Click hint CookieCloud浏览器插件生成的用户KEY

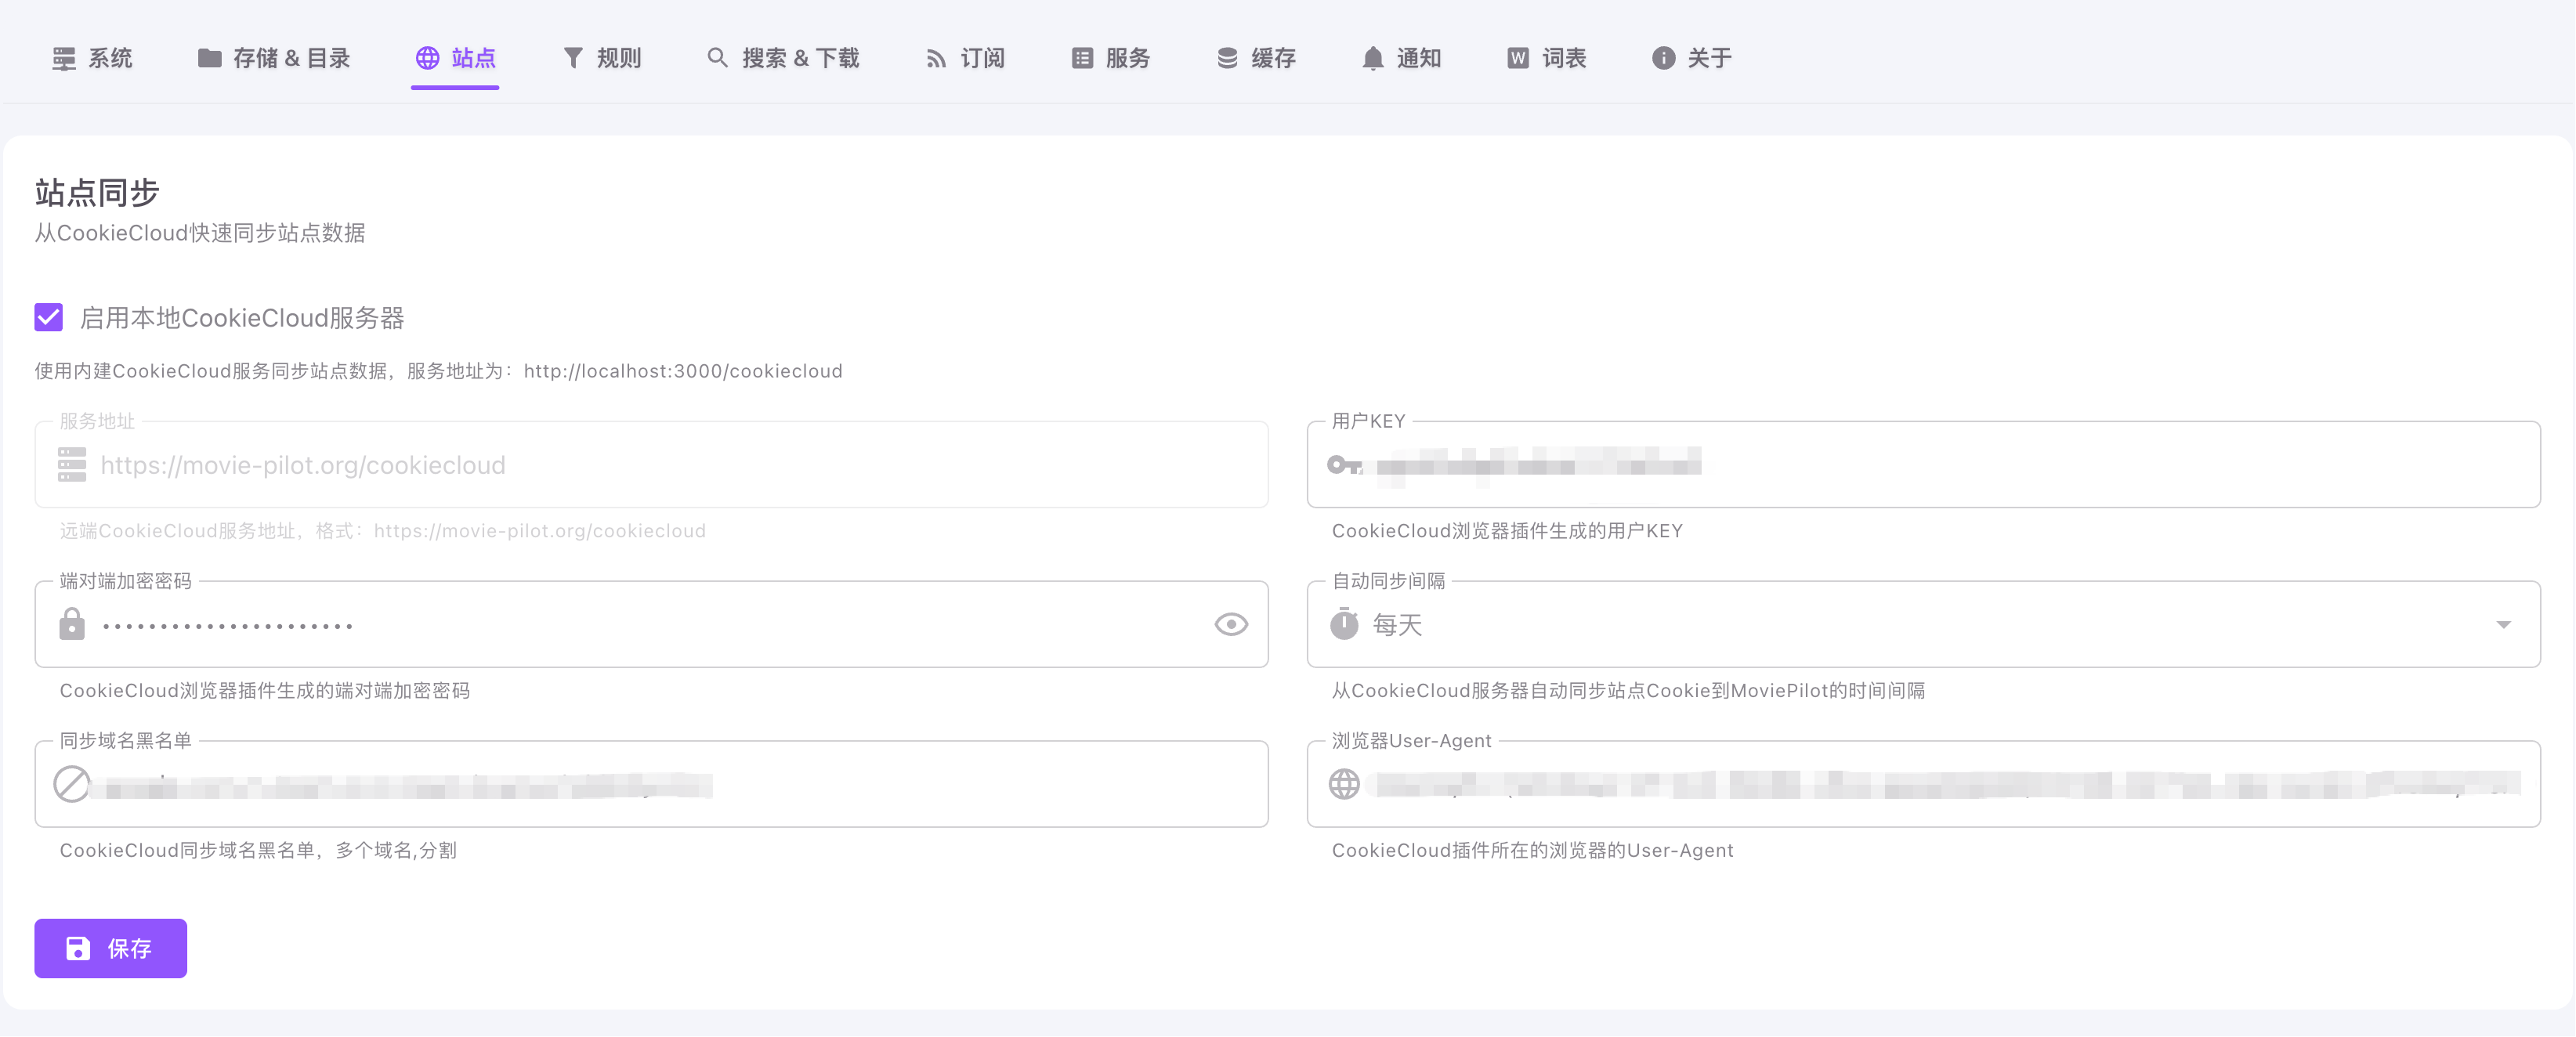tap(1507, 531)
